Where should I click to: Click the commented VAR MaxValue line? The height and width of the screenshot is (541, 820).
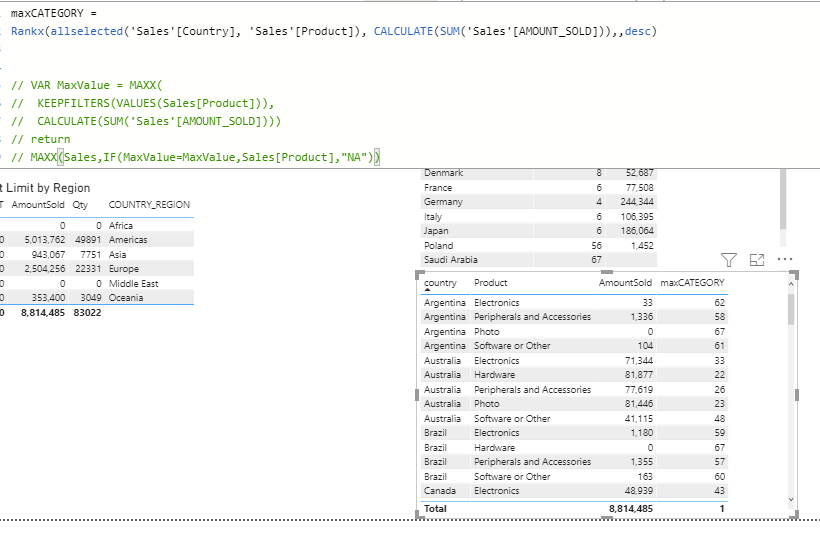tap(87, 85)
